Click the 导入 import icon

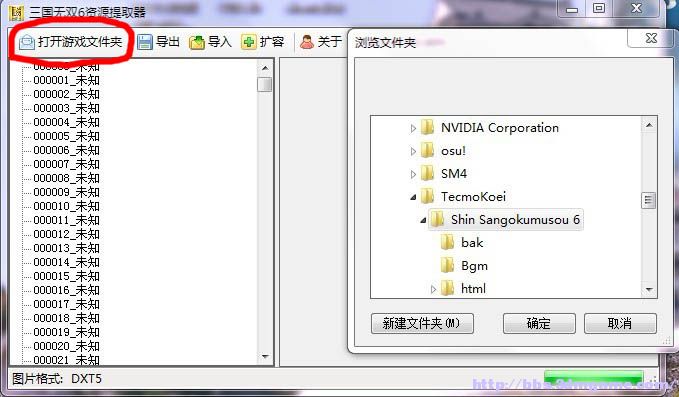coord(197,42)
